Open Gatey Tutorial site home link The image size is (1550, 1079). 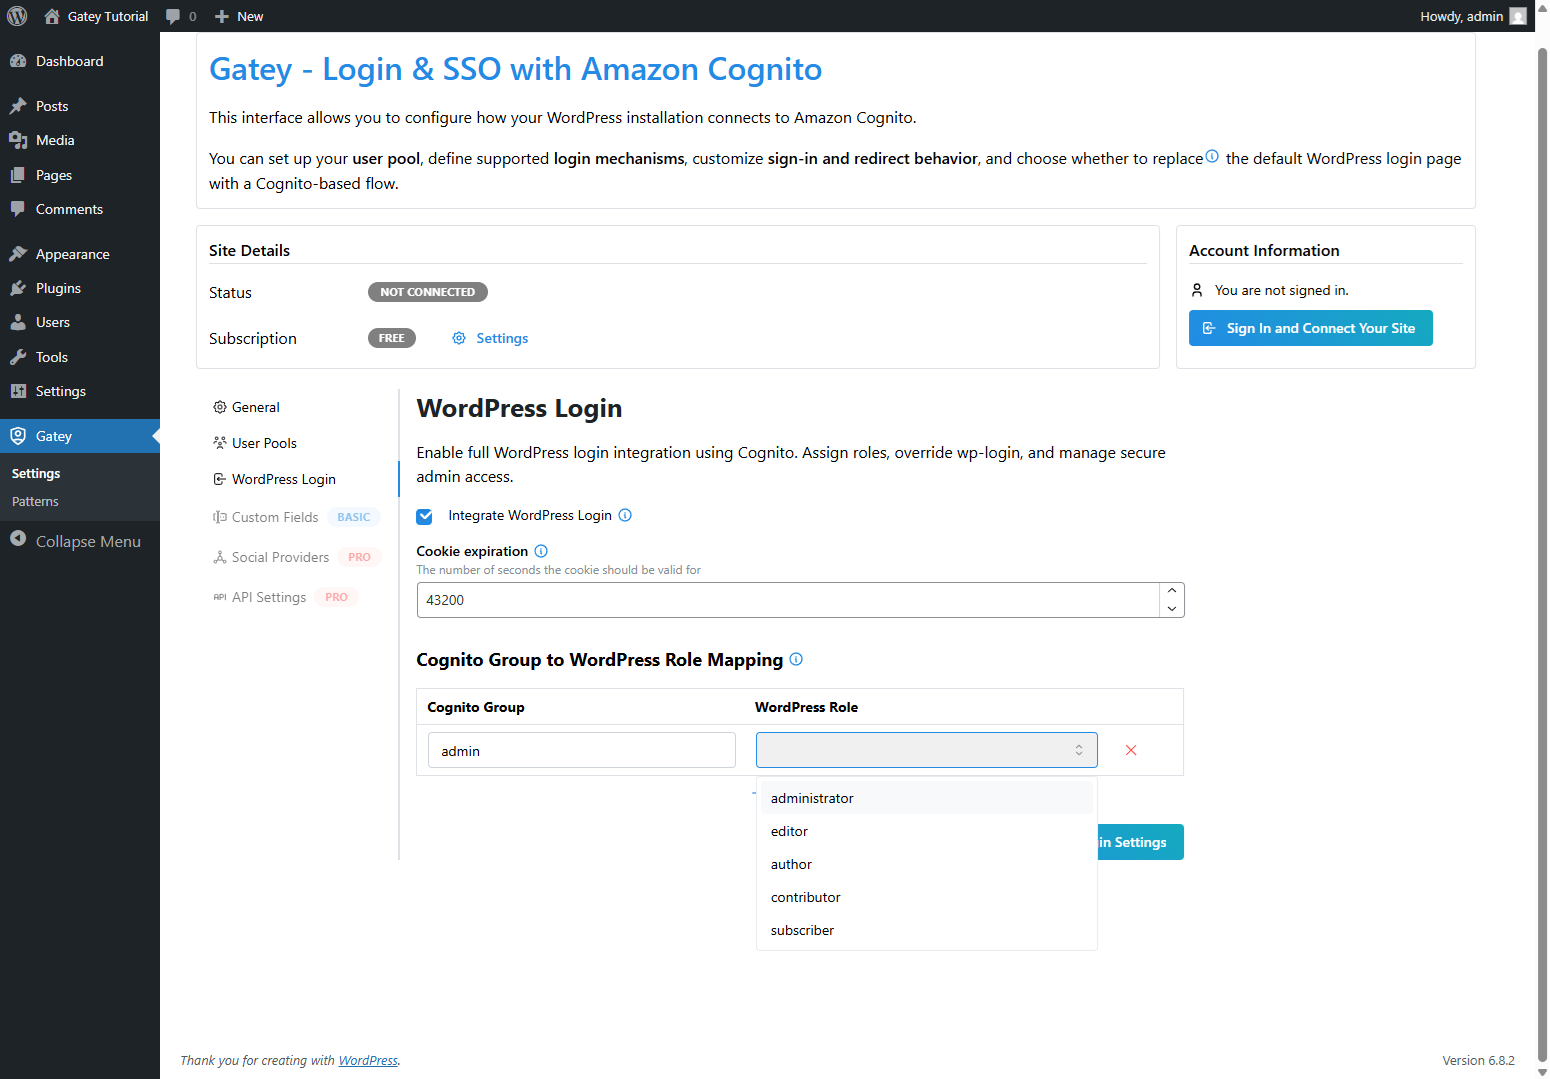point(96,16)
